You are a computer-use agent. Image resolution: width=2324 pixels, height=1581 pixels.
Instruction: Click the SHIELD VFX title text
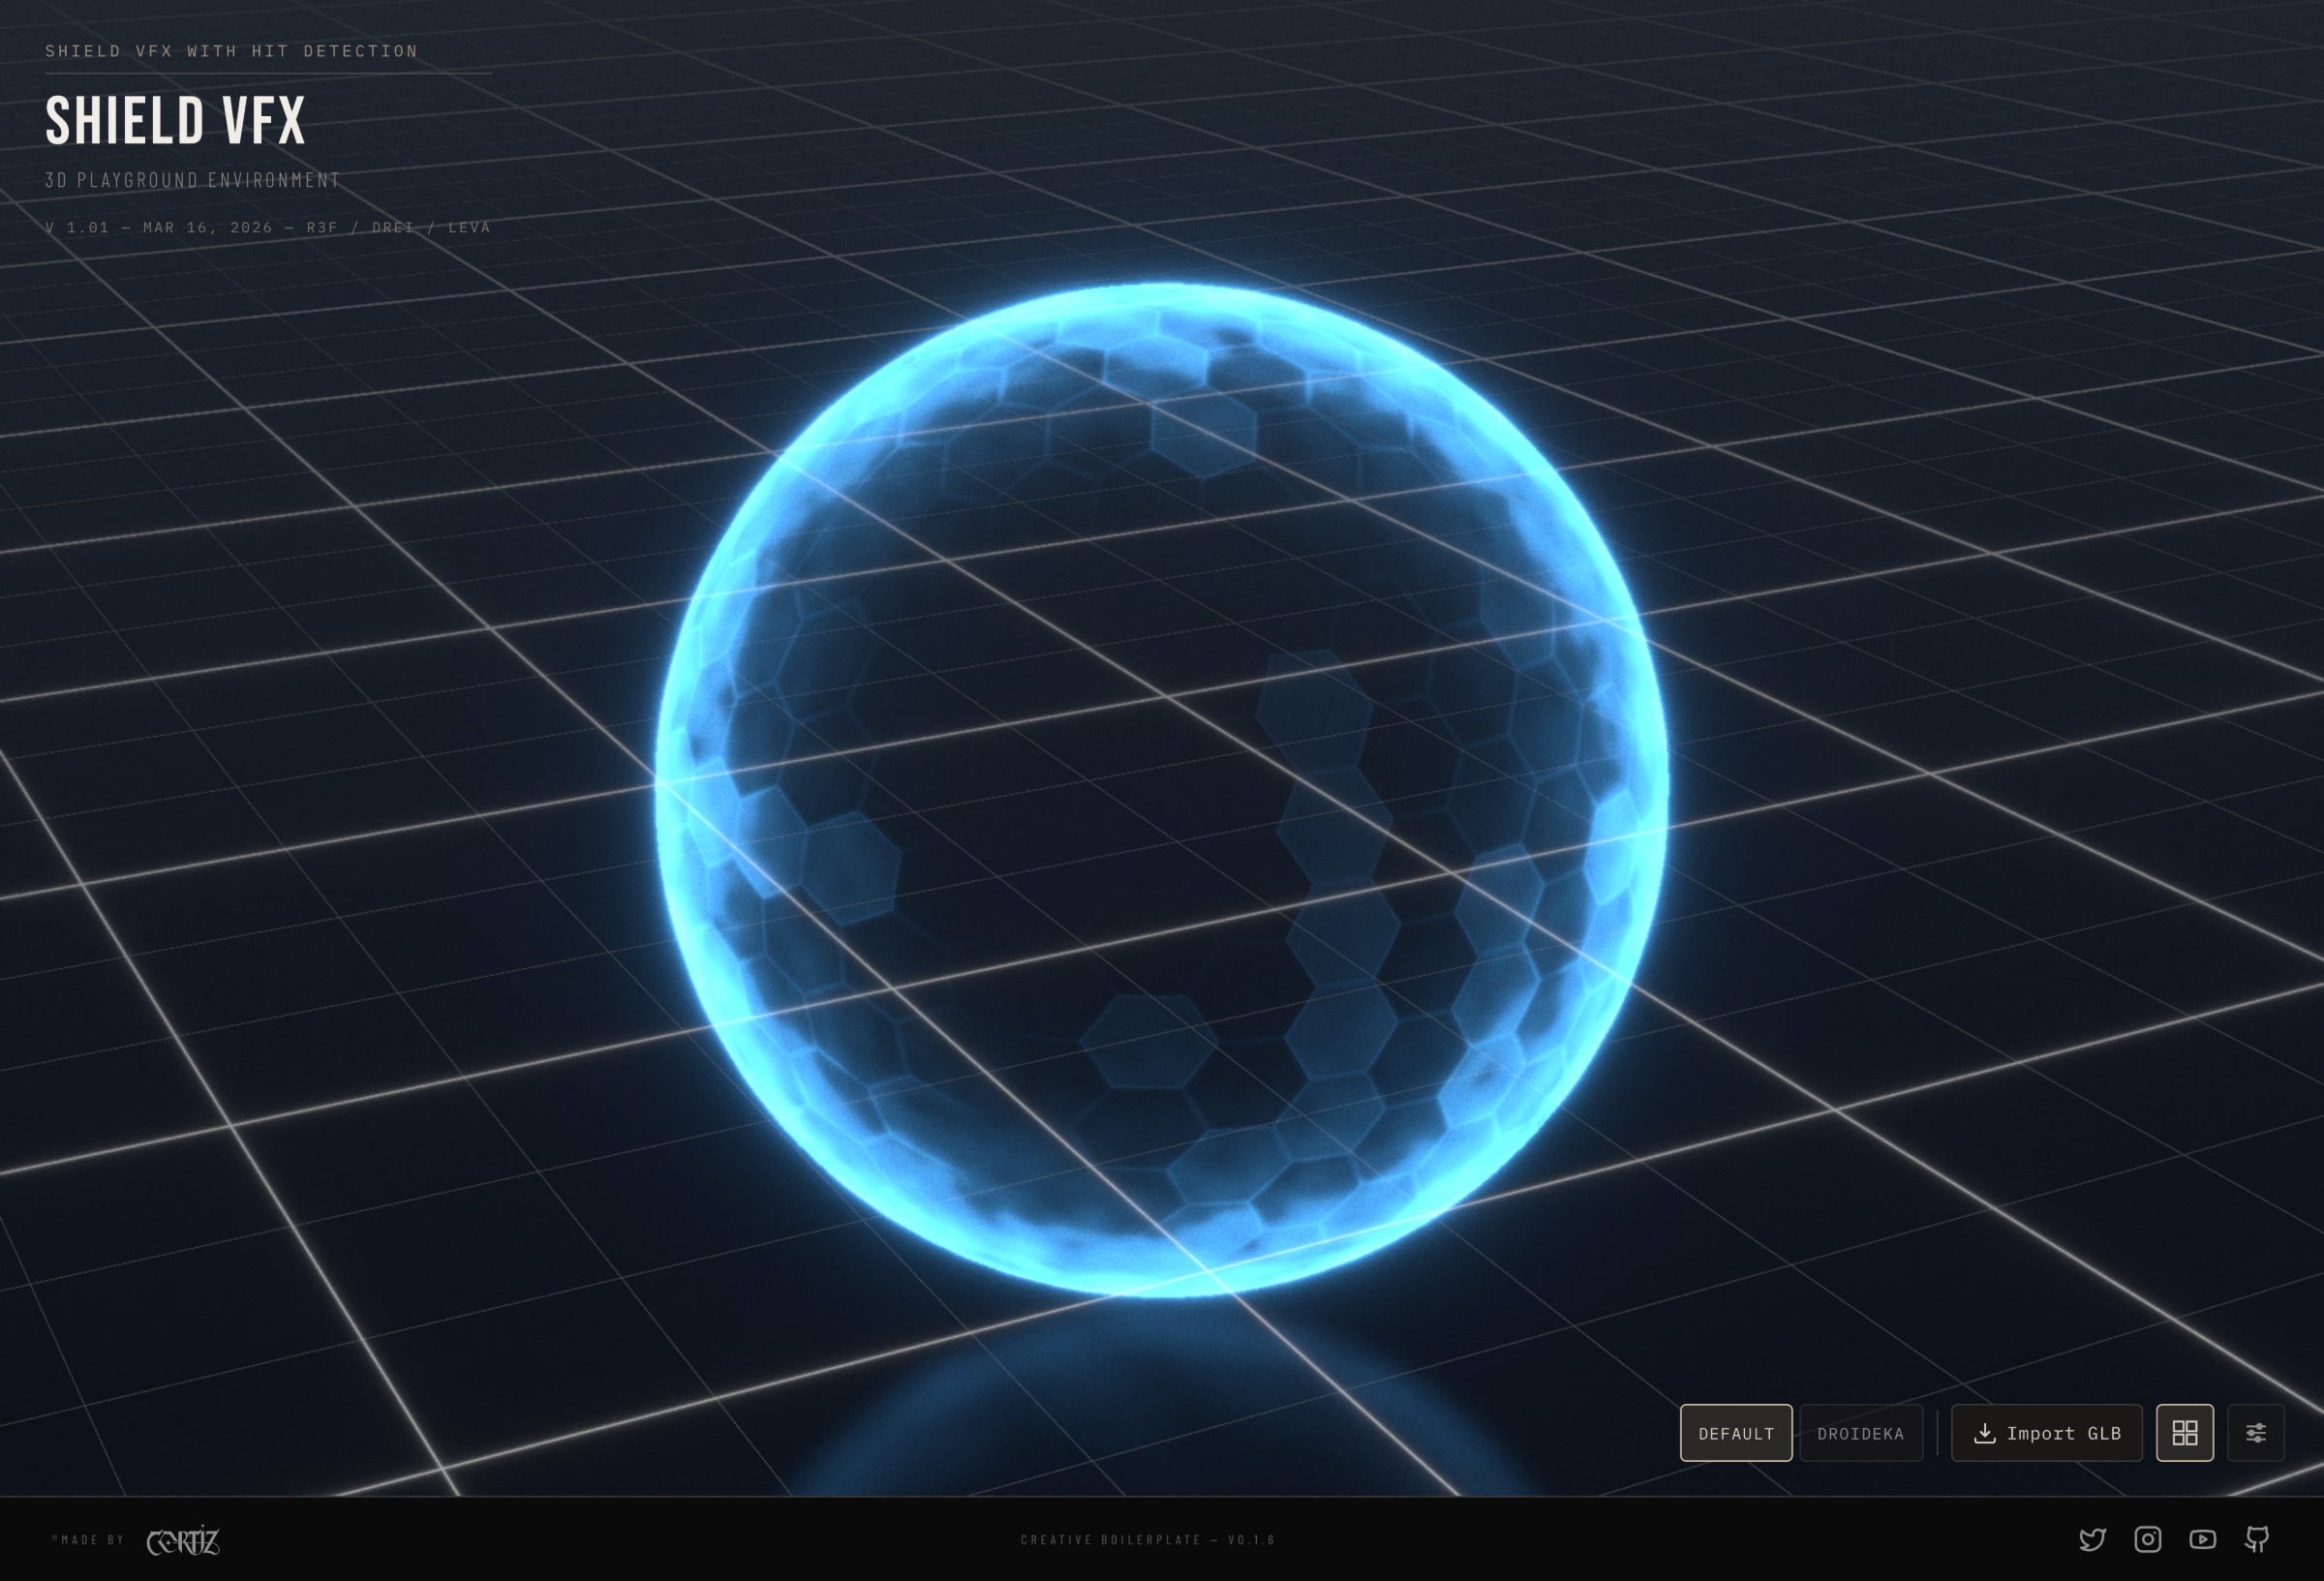point(176,120)
